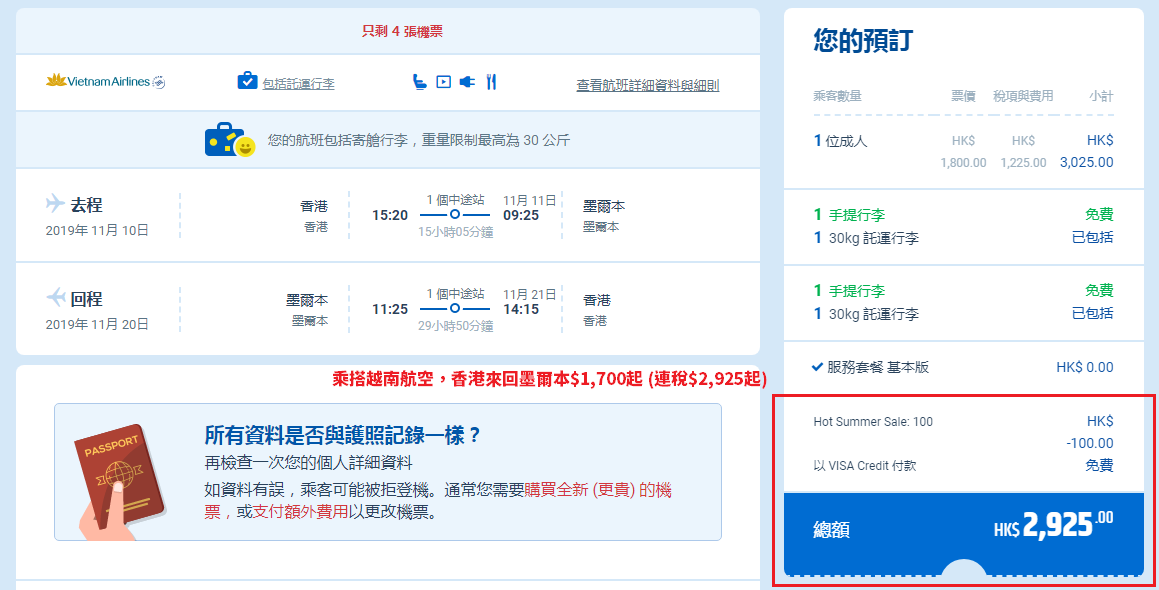1159x590 pixels.
Task: Click the 11月 11日 arrival date
Action: point(529,200)
